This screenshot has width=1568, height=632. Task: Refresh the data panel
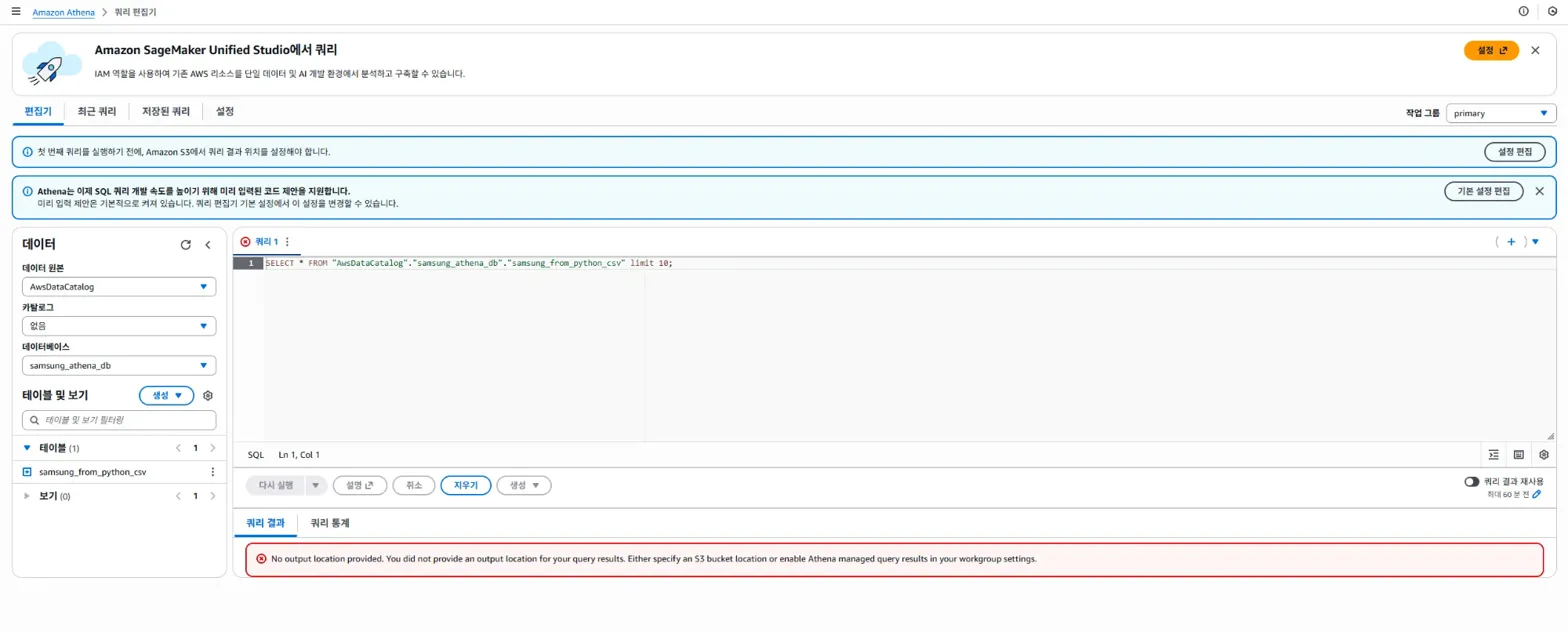[185, 244]
